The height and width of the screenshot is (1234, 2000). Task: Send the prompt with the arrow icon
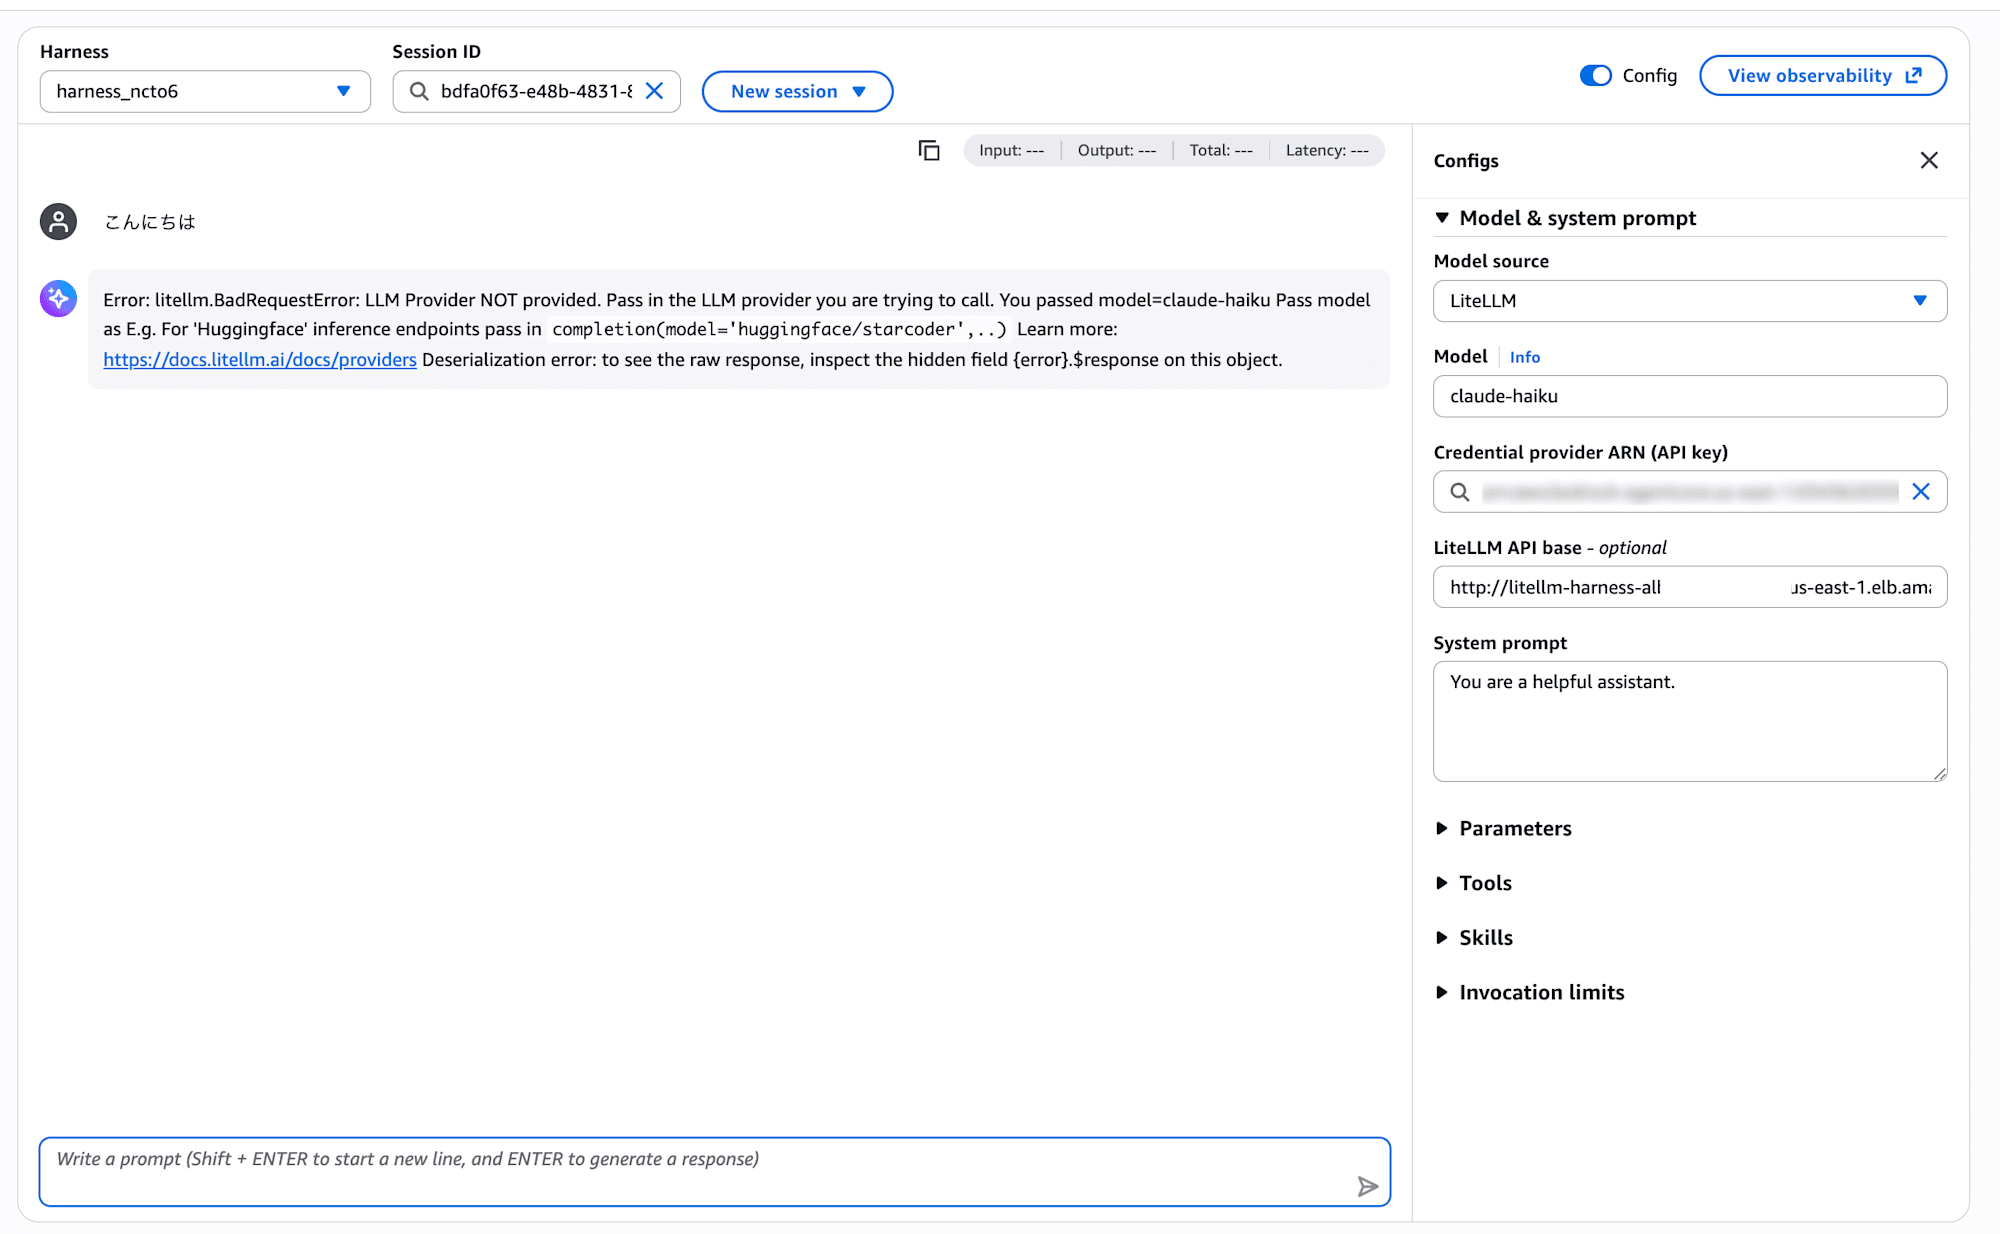tap(1367, 1186)
